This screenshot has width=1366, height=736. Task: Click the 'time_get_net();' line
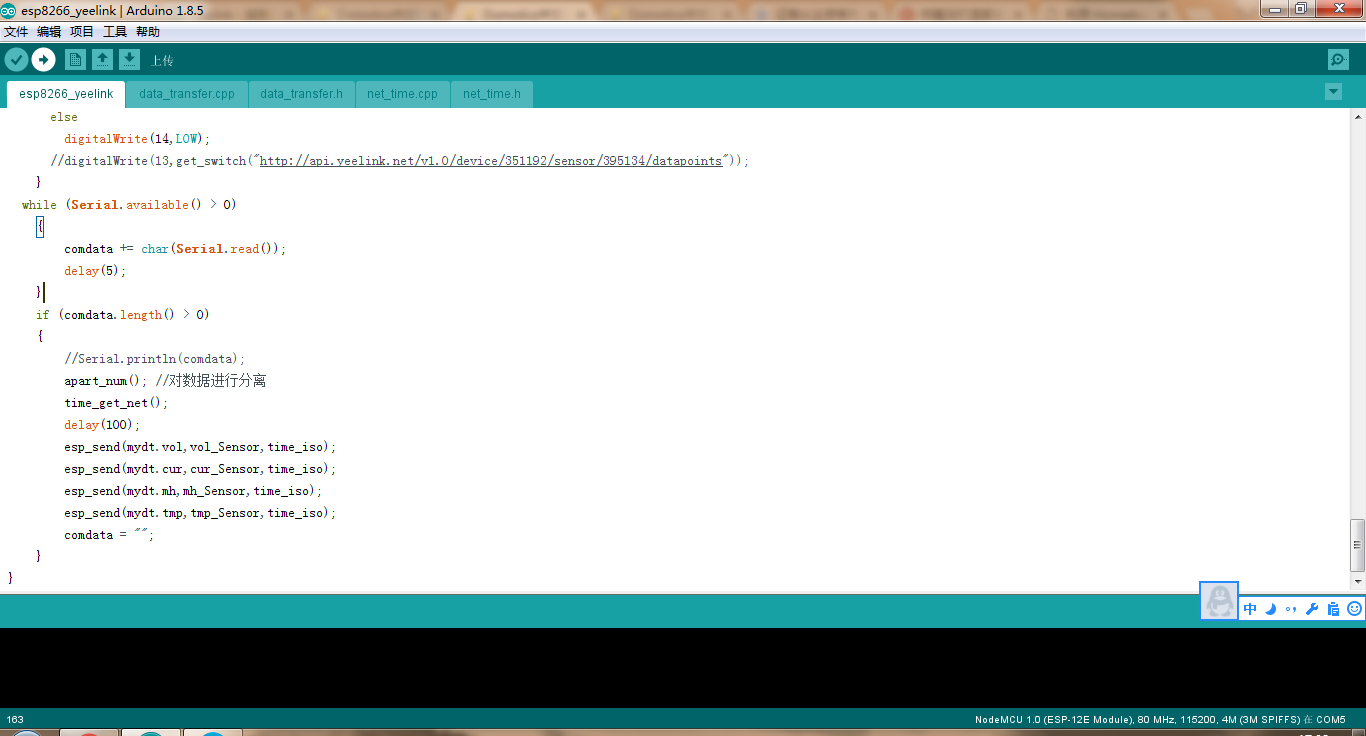(116, 403)
